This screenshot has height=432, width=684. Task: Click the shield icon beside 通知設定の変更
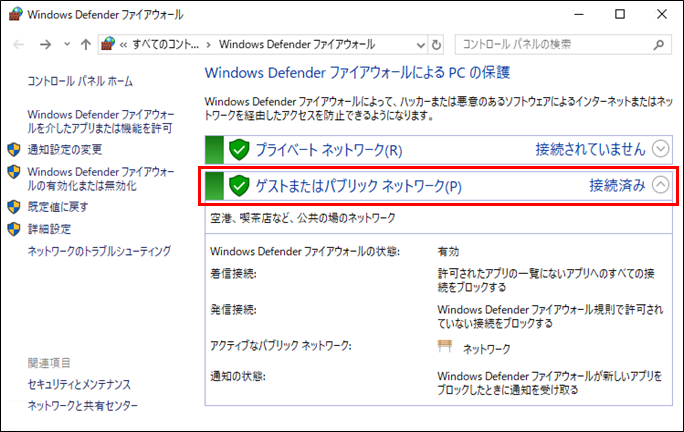14,150
